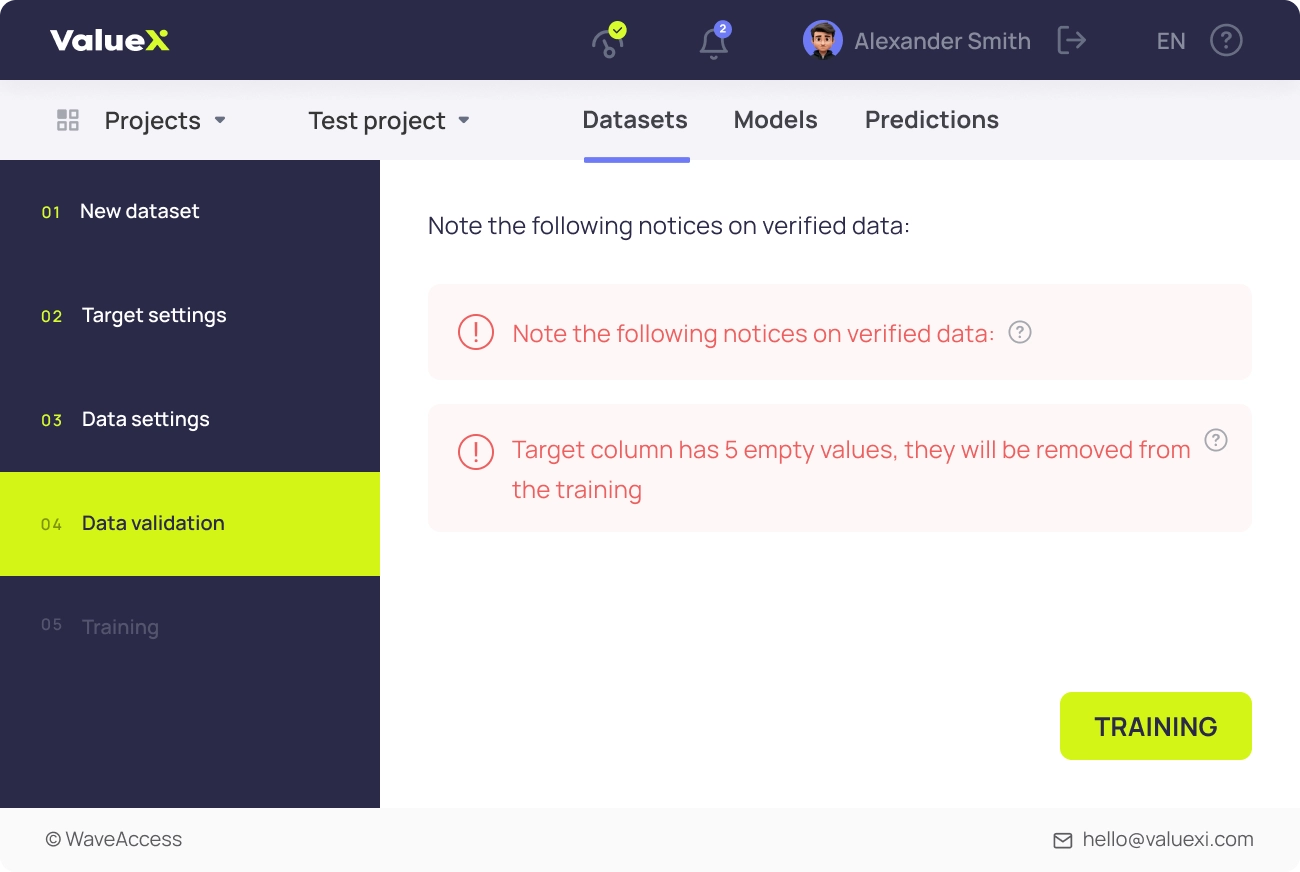Viewport: 1300px width, 872px height.
Task: Click Alexander Smith's avatar
Action: (x=822, y=40)
